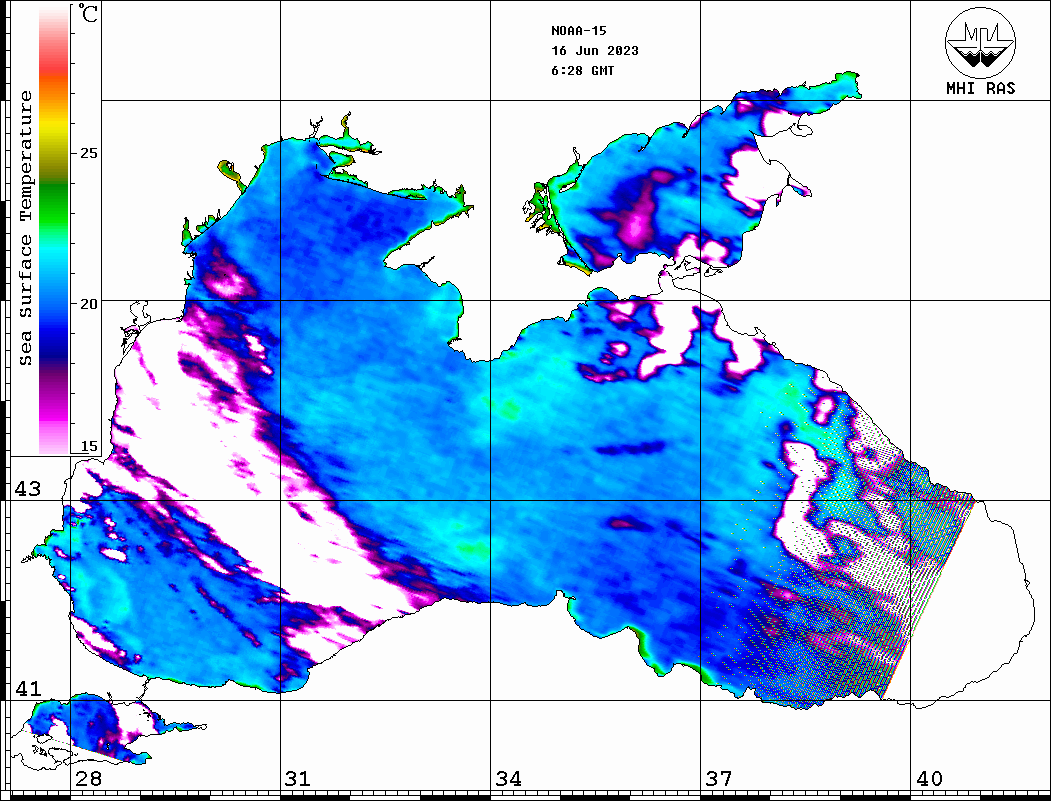1051x801 pixels.
Task: Click the "20" tick on color scale
Action: 88,304
